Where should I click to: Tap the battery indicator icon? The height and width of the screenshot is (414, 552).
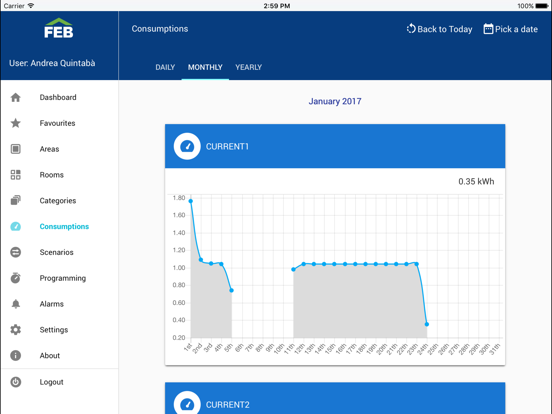coord(542,6)
